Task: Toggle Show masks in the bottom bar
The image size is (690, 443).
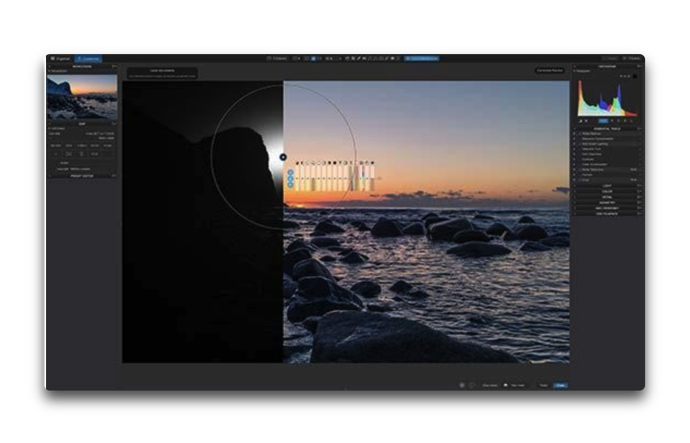Action: 489,385
